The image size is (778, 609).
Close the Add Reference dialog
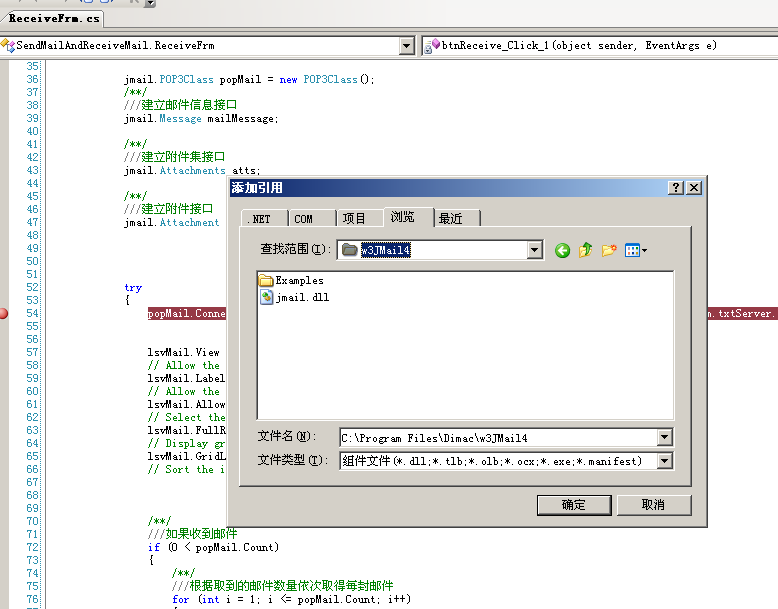(694, 188)
